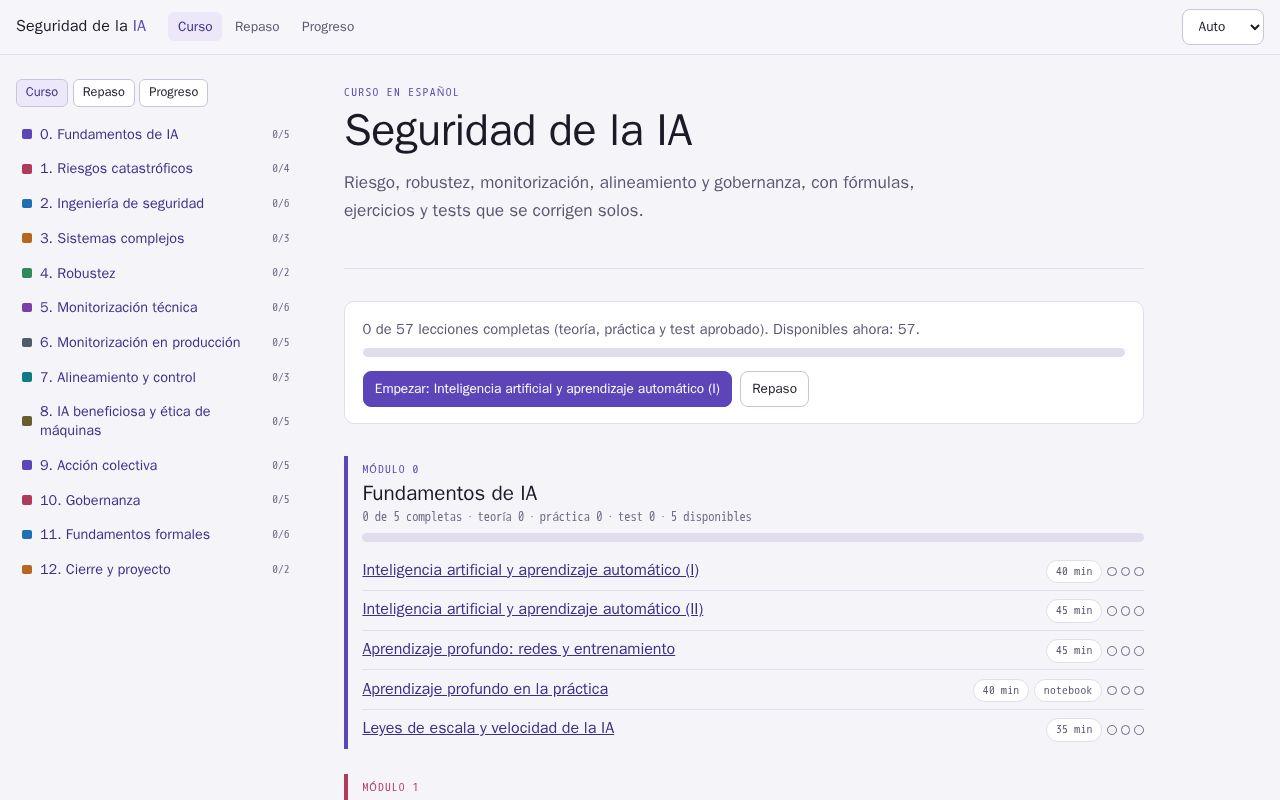
Task: Switch to Progreso in top navigation
Action: (328, 27)
